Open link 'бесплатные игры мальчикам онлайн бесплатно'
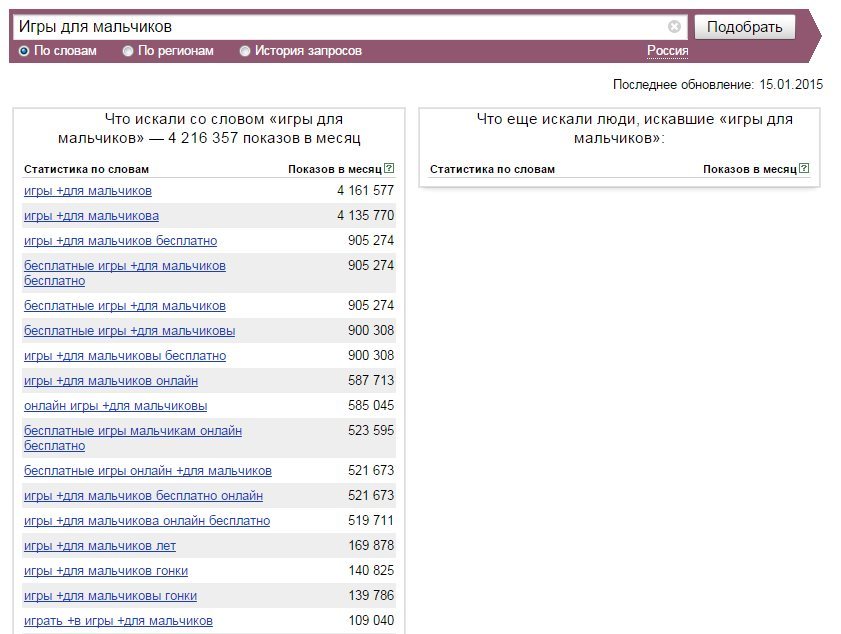Screen dimensions: 841x634 [x=132, y=438]
